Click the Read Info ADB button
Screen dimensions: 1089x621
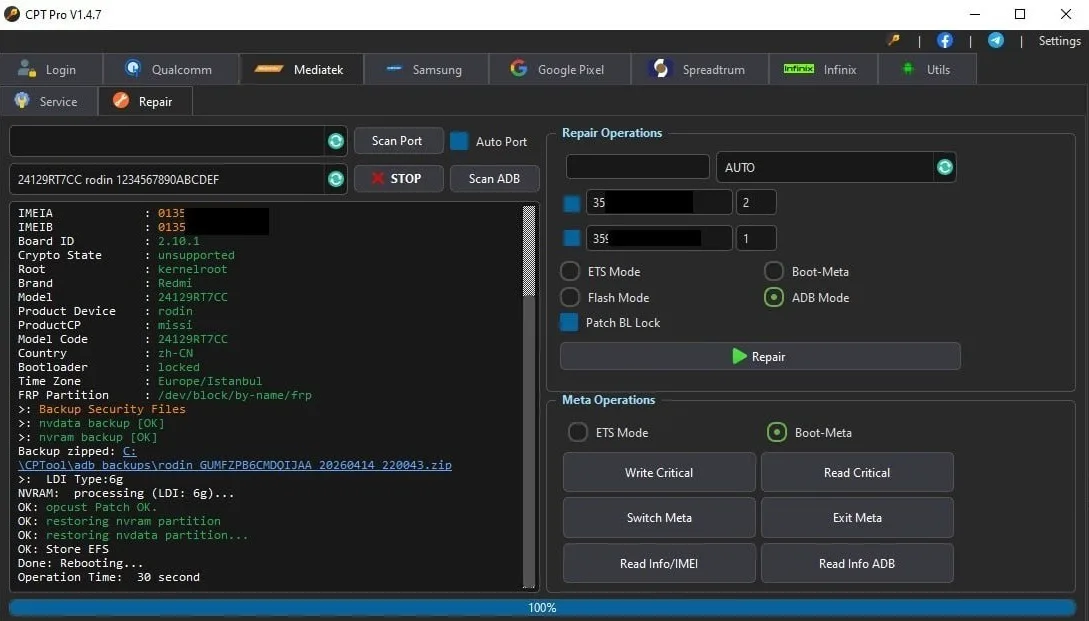(x=857, y=563)
